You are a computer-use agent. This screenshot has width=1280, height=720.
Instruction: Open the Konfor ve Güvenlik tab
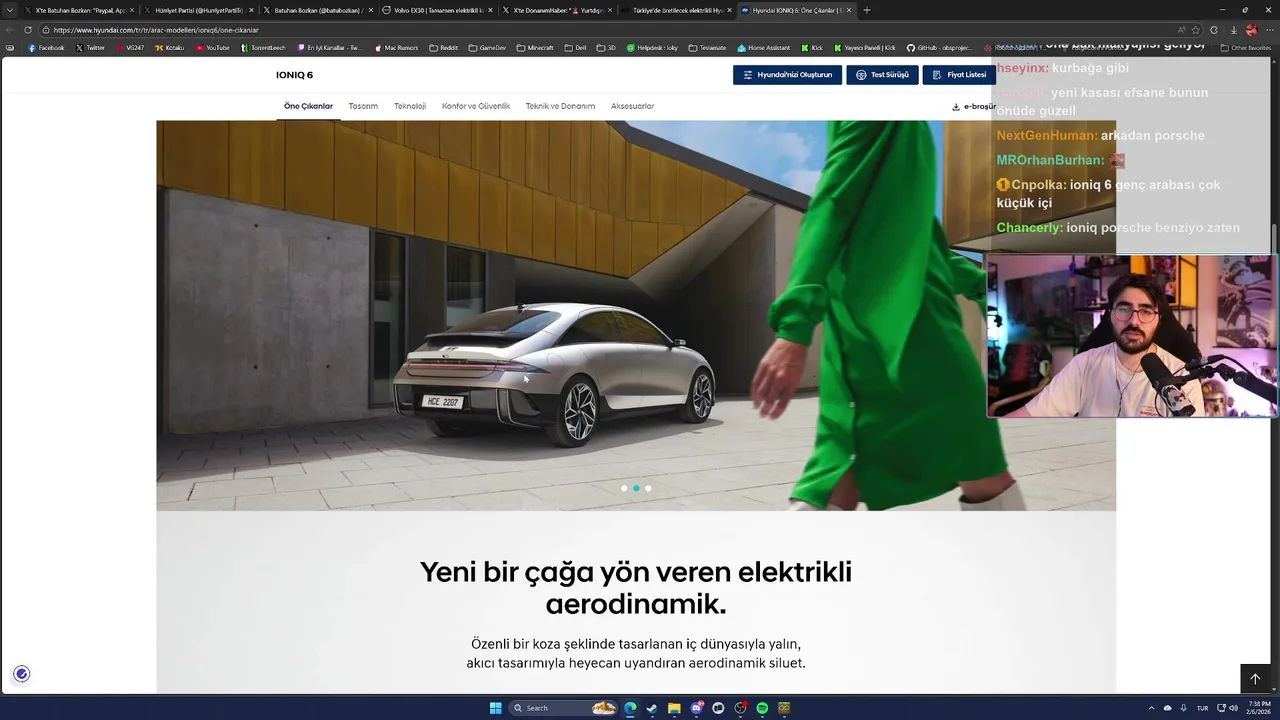[x=476, y=106]
